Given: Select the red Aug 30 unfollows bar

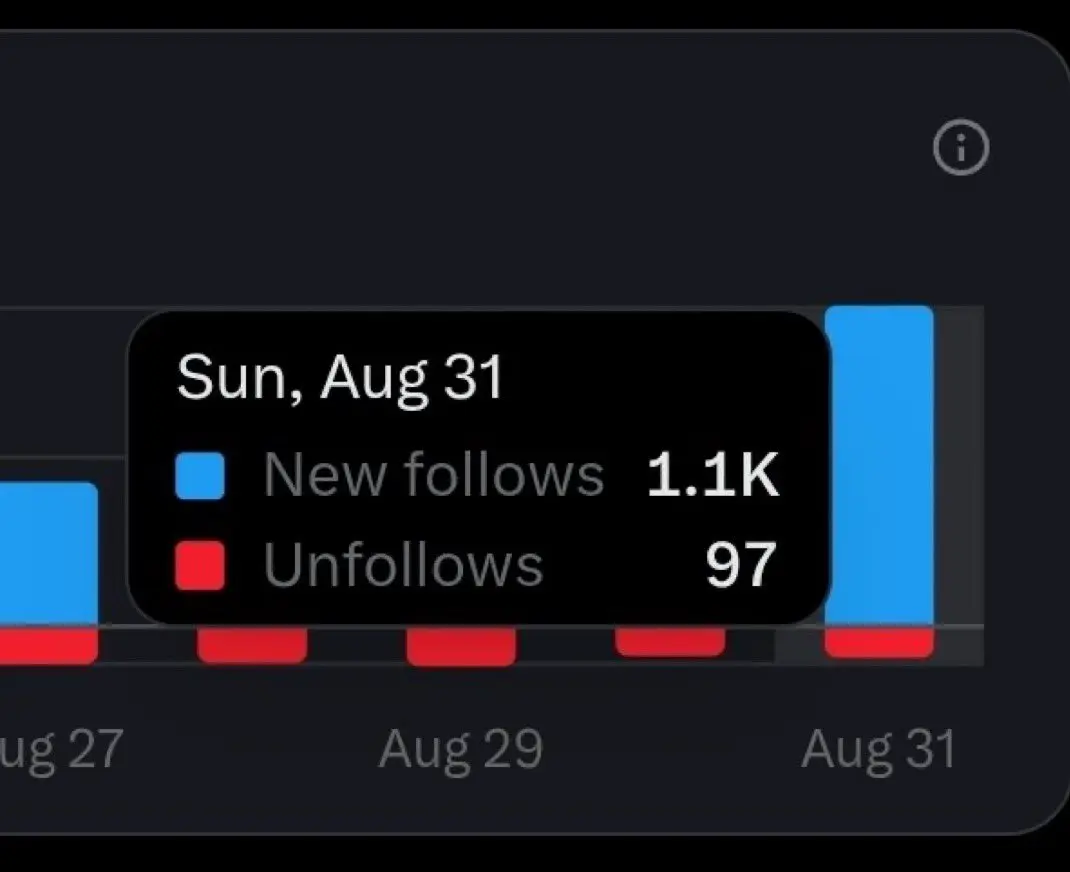Looking at the screenshot, I should (x=670, y=641).
